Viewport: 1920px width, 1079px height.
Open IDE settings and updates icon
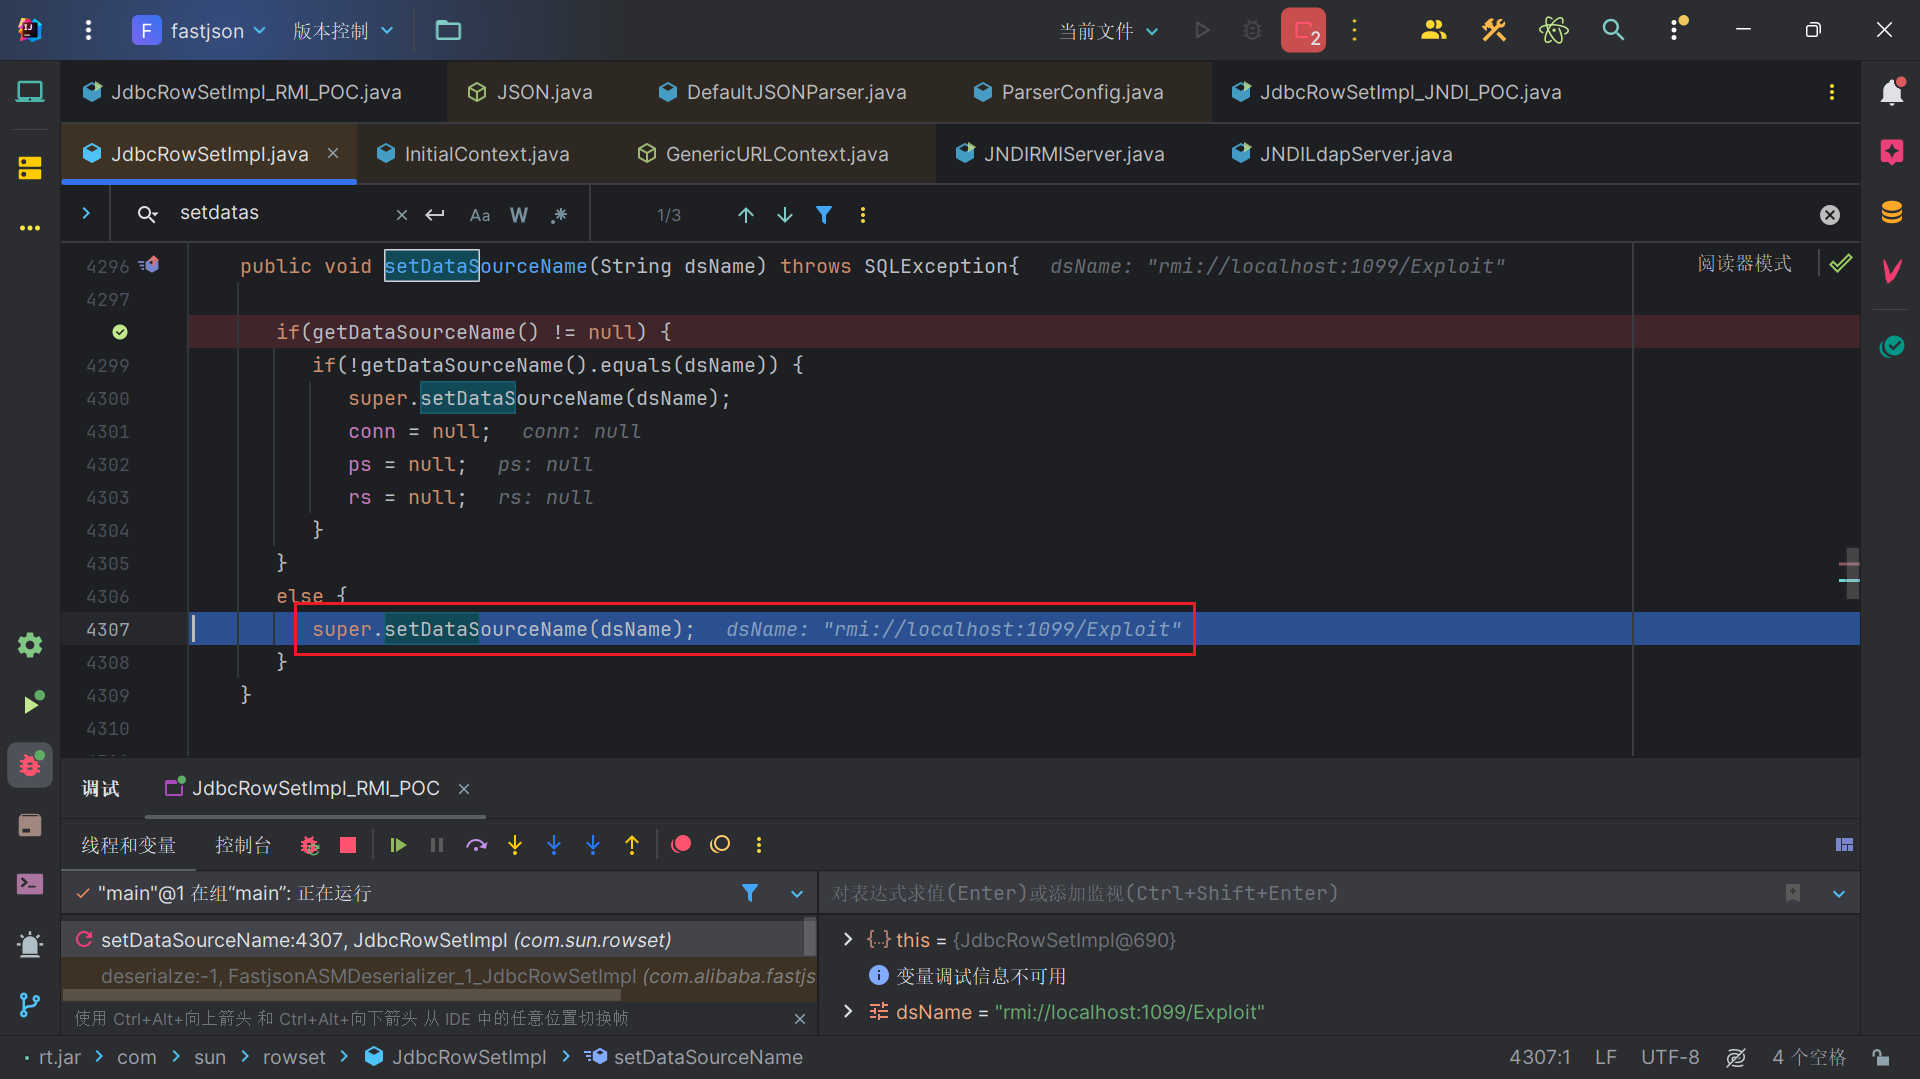[x=1677, y=30]
